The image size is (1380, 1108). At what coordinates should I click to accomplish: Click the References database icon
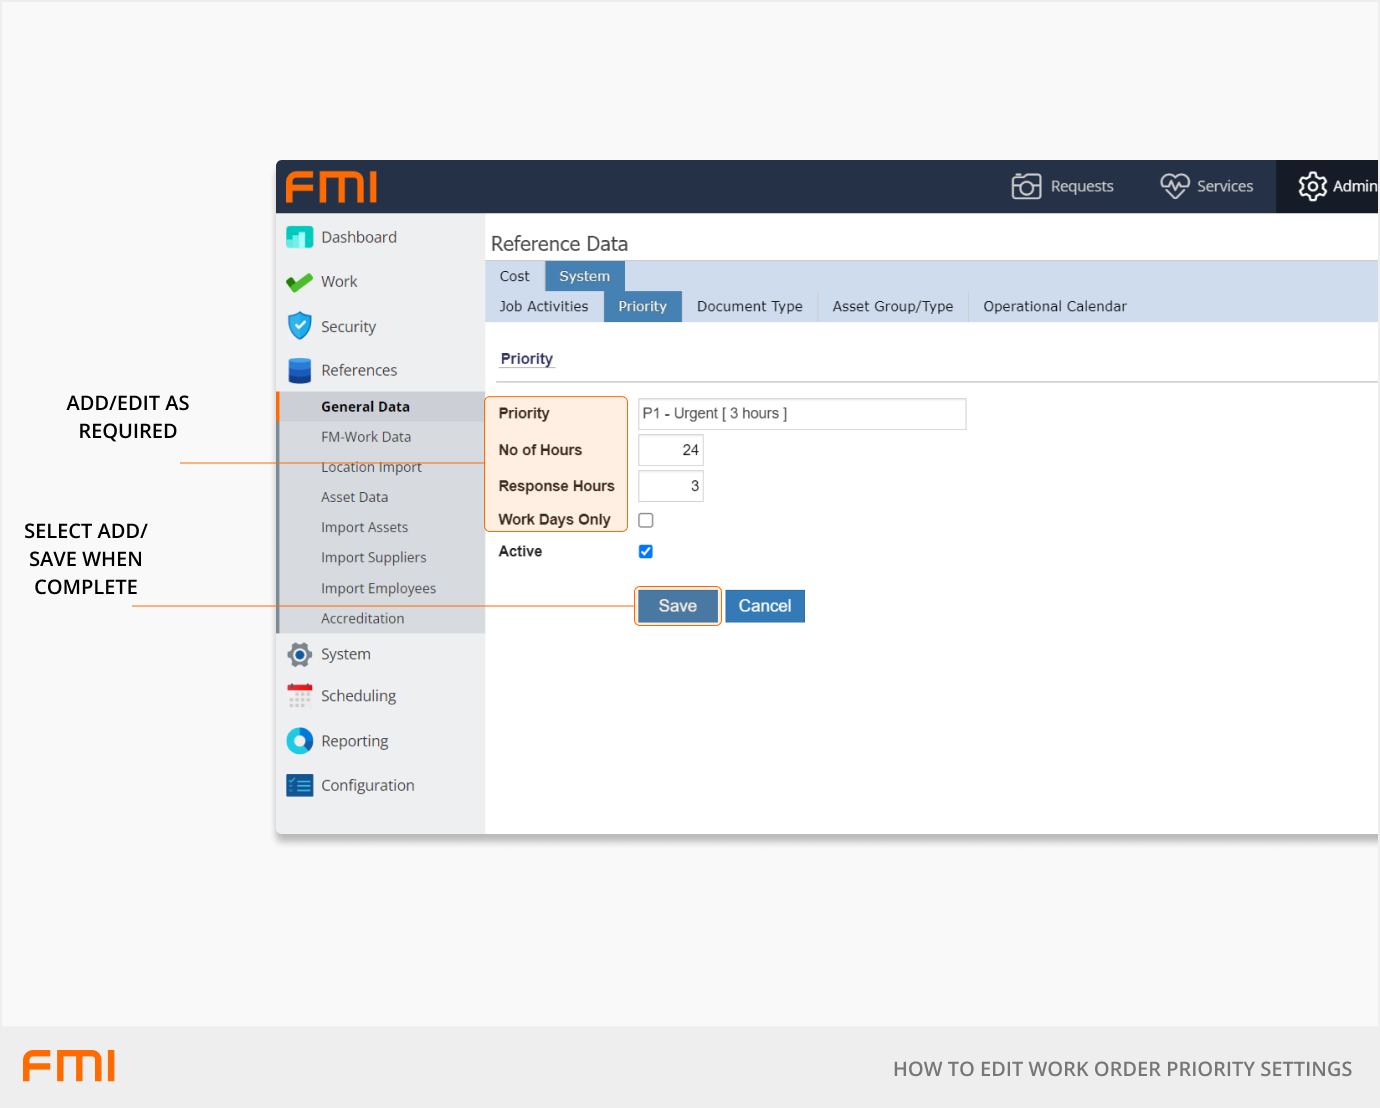[299, 371]
